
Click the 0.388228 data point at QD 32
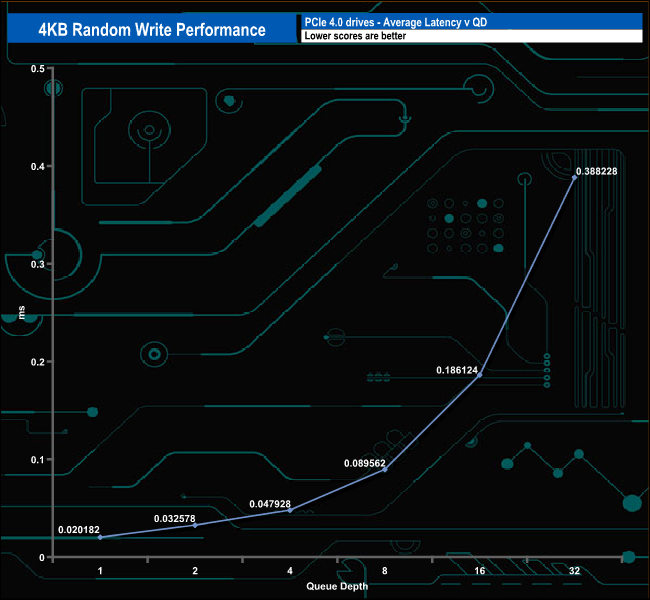(575, 177)
